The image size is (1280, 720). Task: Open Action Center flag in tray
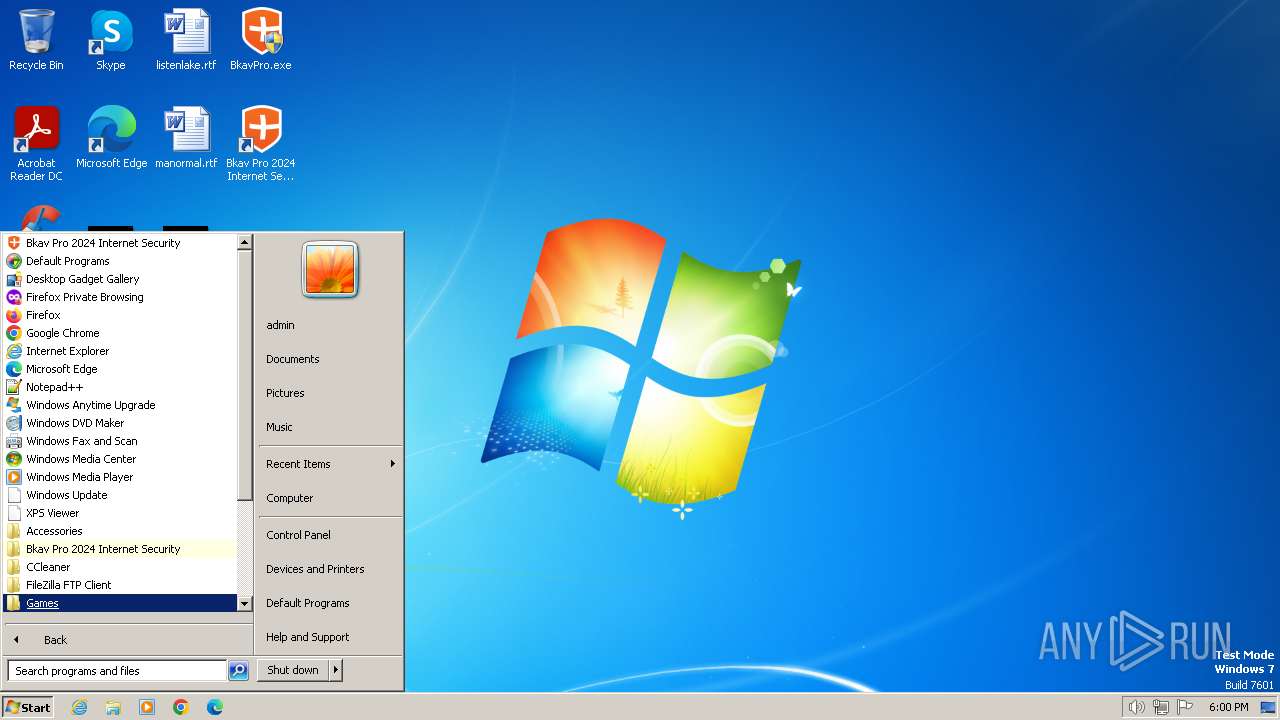tap(1185, 707)
